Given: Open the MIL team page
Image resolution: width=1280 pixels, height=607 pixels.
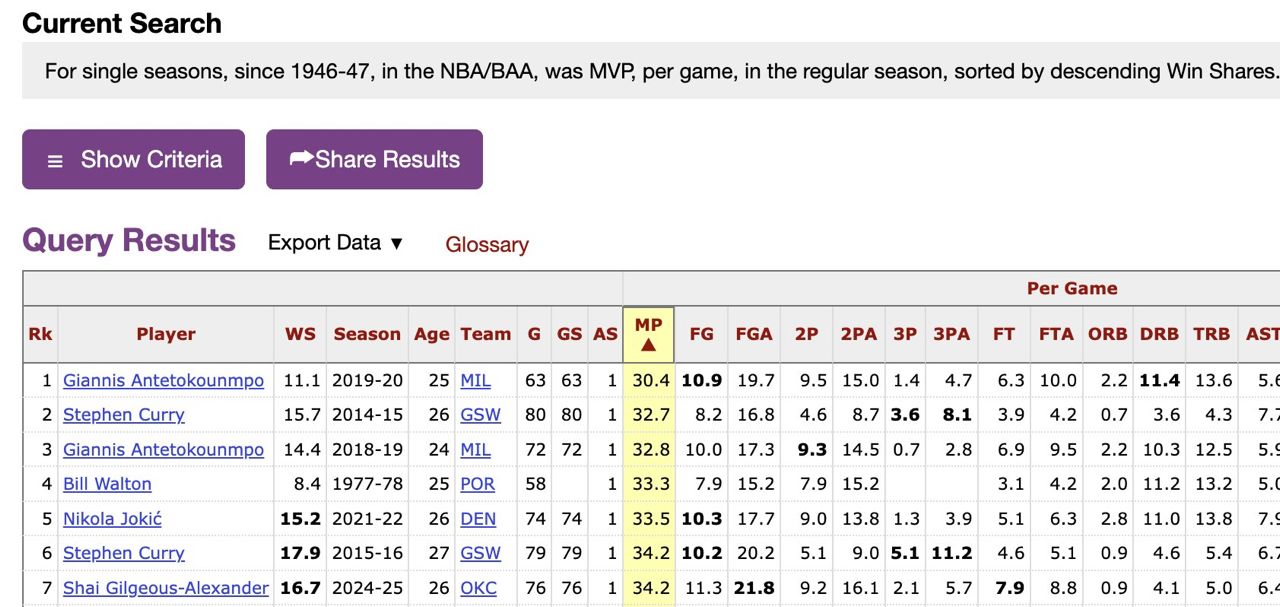Looking at the screenshot, I should point(478,380).
